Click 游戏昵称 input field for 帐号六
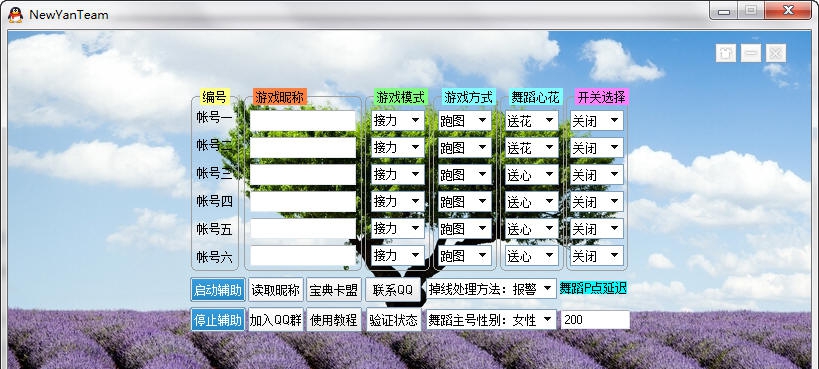Screen dimensions: 819x369 (302, 256)
